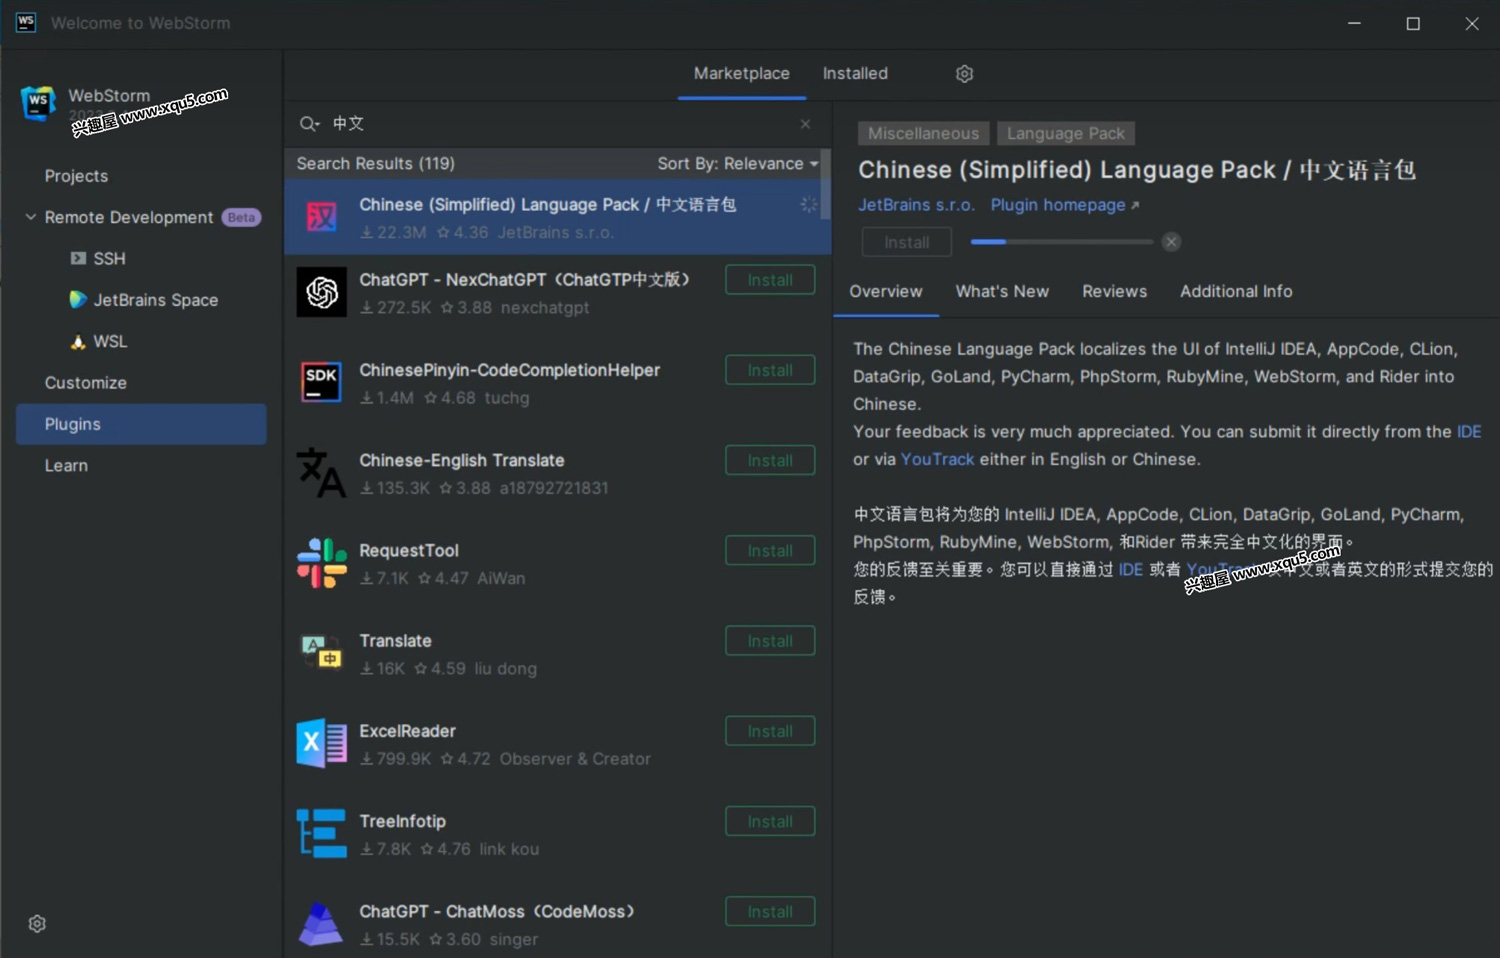Click the Chinese-English Translate plugin icon
The image size is (1500, 958).
[x=321, y=472]
